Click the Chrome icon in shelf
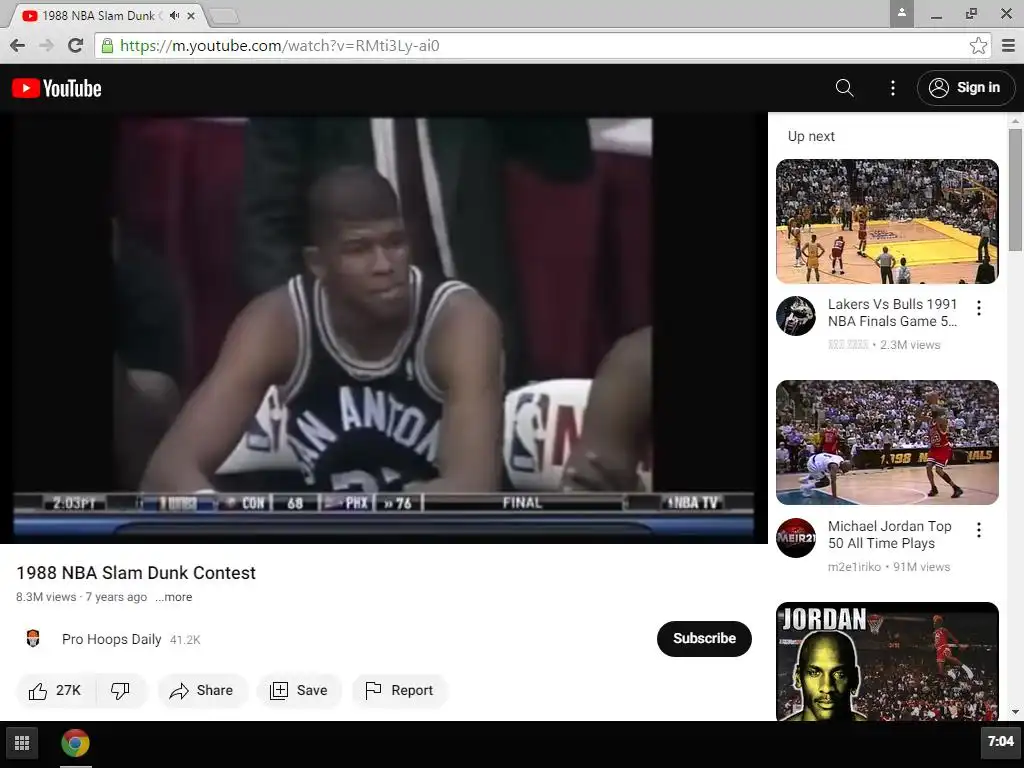The image size is (1024, 768). coord(76,743)
